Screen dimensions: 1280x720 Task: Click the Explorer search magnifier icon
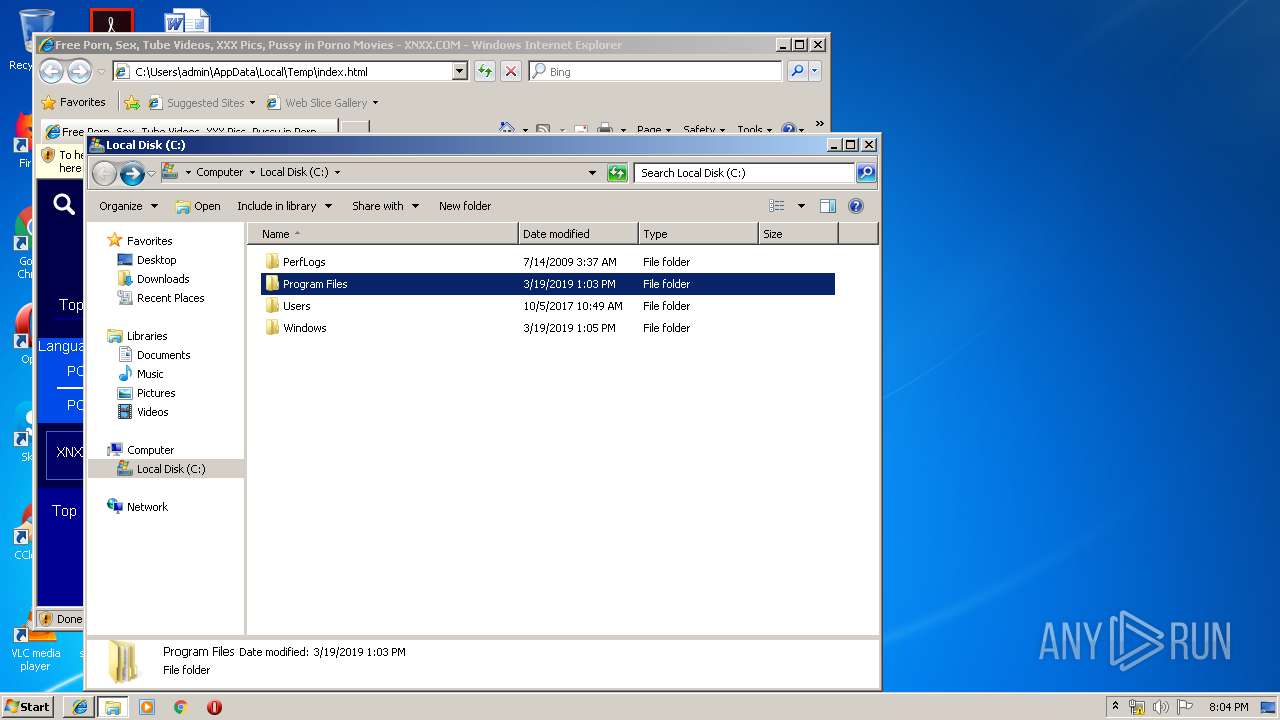click(x=866, y=173)
